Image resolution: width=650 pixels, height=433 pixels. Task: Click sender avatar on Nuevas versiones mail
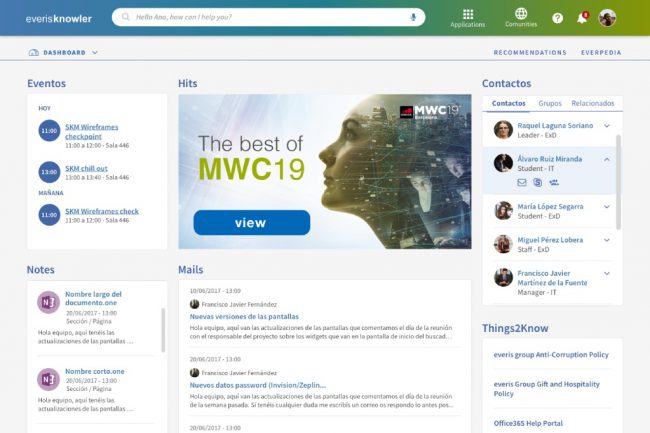pos(194,304)
